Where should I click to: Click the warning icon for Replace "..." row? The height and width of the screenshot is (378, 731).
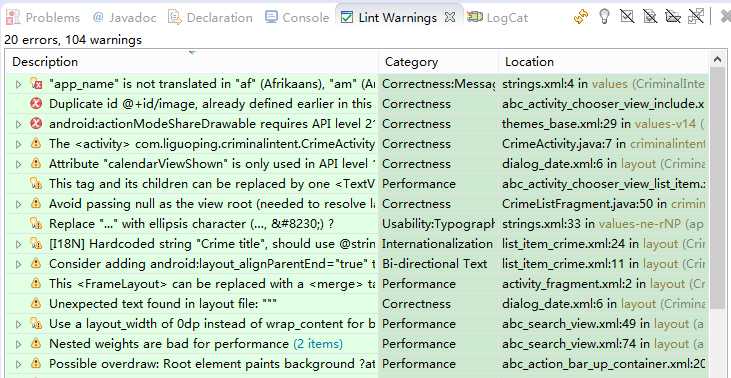tap(36, 224)
